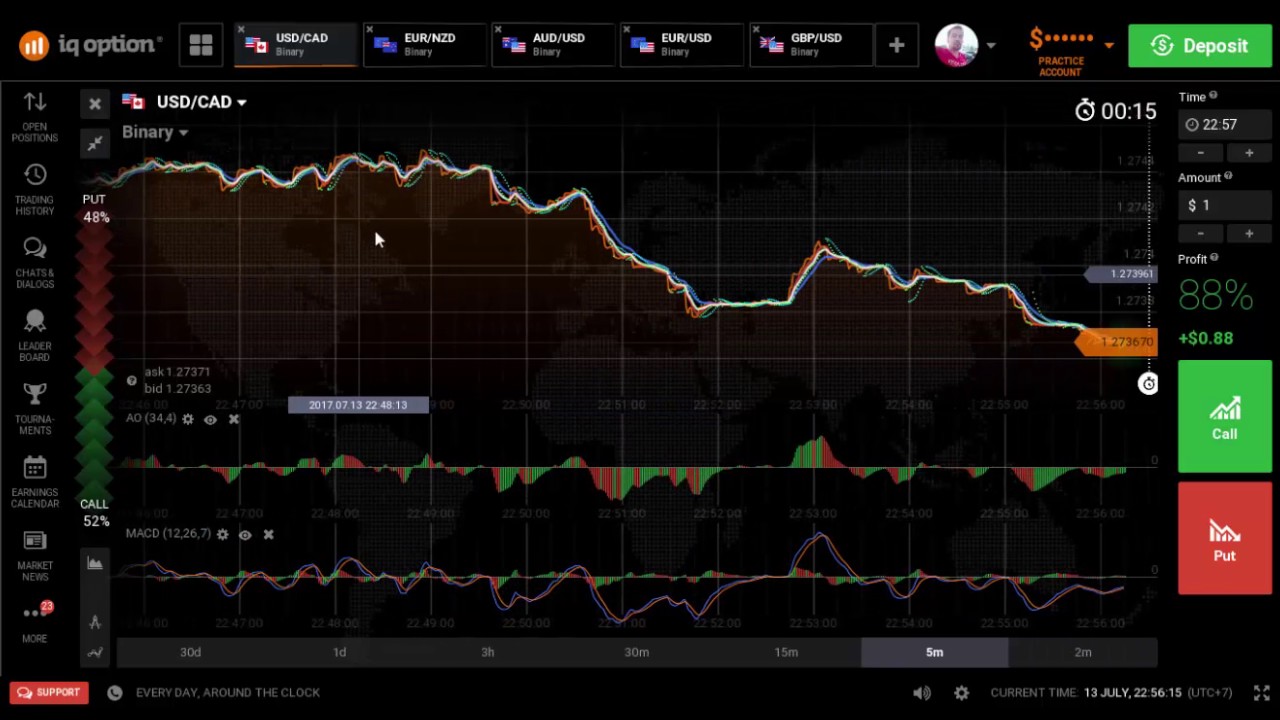This screenshot has height=720, width=1280.
Task: Select the 3h timeframe
Action: pyautogui.click(x=487, y=652)
